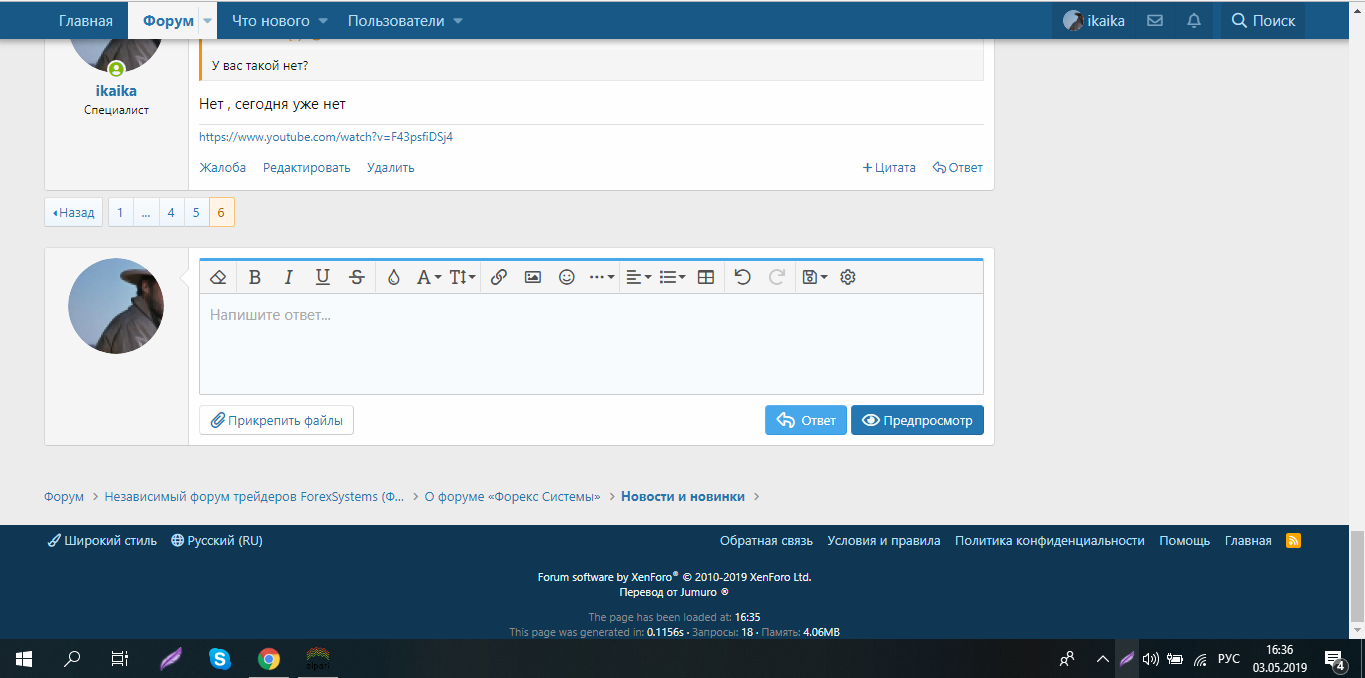
Task: Click the eraser remove-formatting icon
Action: coord(220,277)
